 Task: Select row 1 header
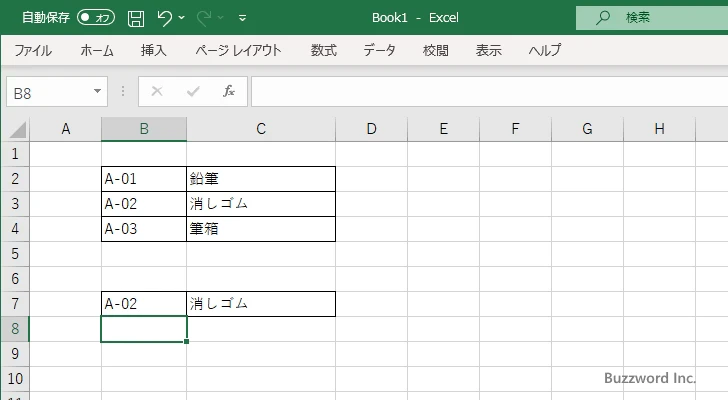pyautogui.click(x=15, y=154)
